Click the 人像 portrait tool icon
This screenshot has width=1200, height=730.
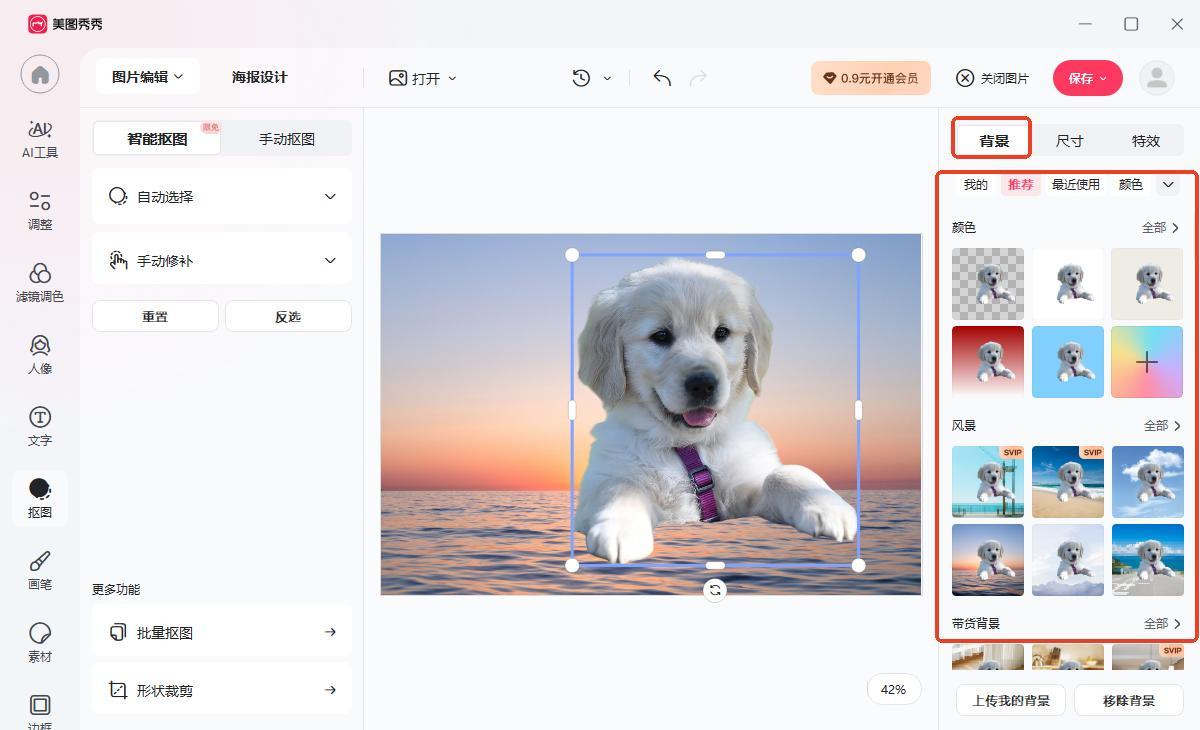click(x=40, y=354)
